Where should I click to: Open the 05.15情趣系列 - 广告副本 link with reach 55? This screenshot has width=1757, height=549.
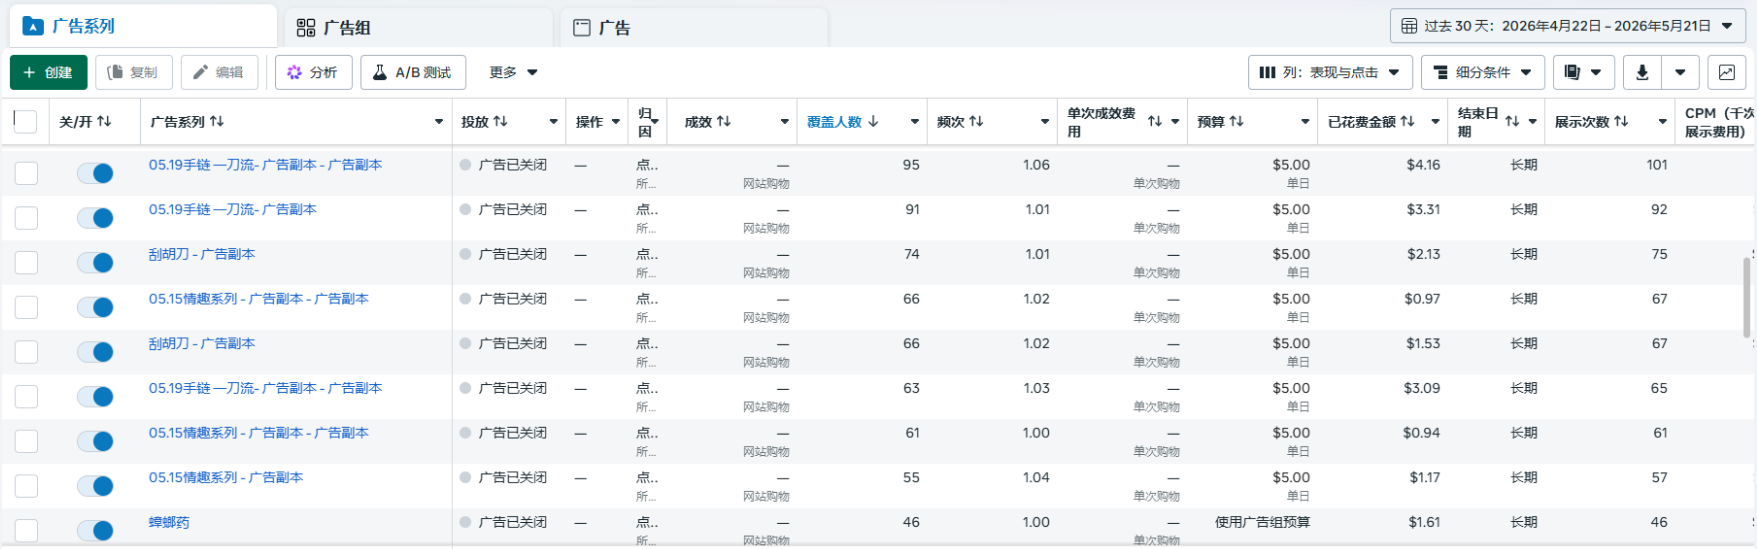point(226,478)
